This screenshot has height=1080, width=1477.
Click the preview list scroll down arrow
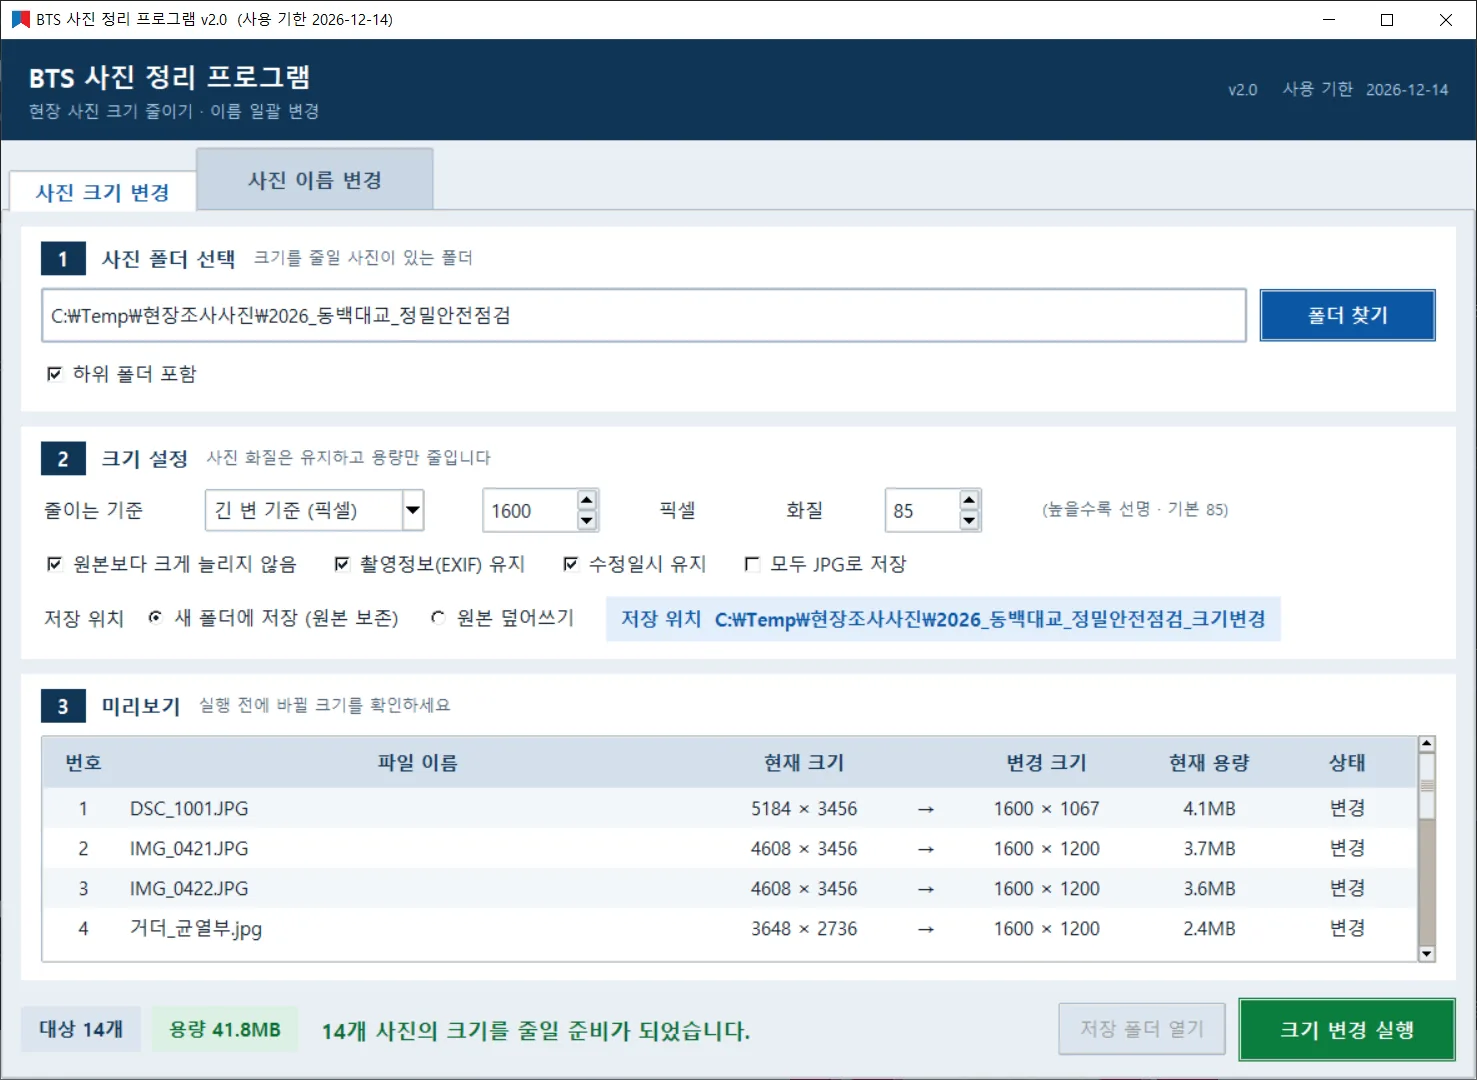[1427, 954]
